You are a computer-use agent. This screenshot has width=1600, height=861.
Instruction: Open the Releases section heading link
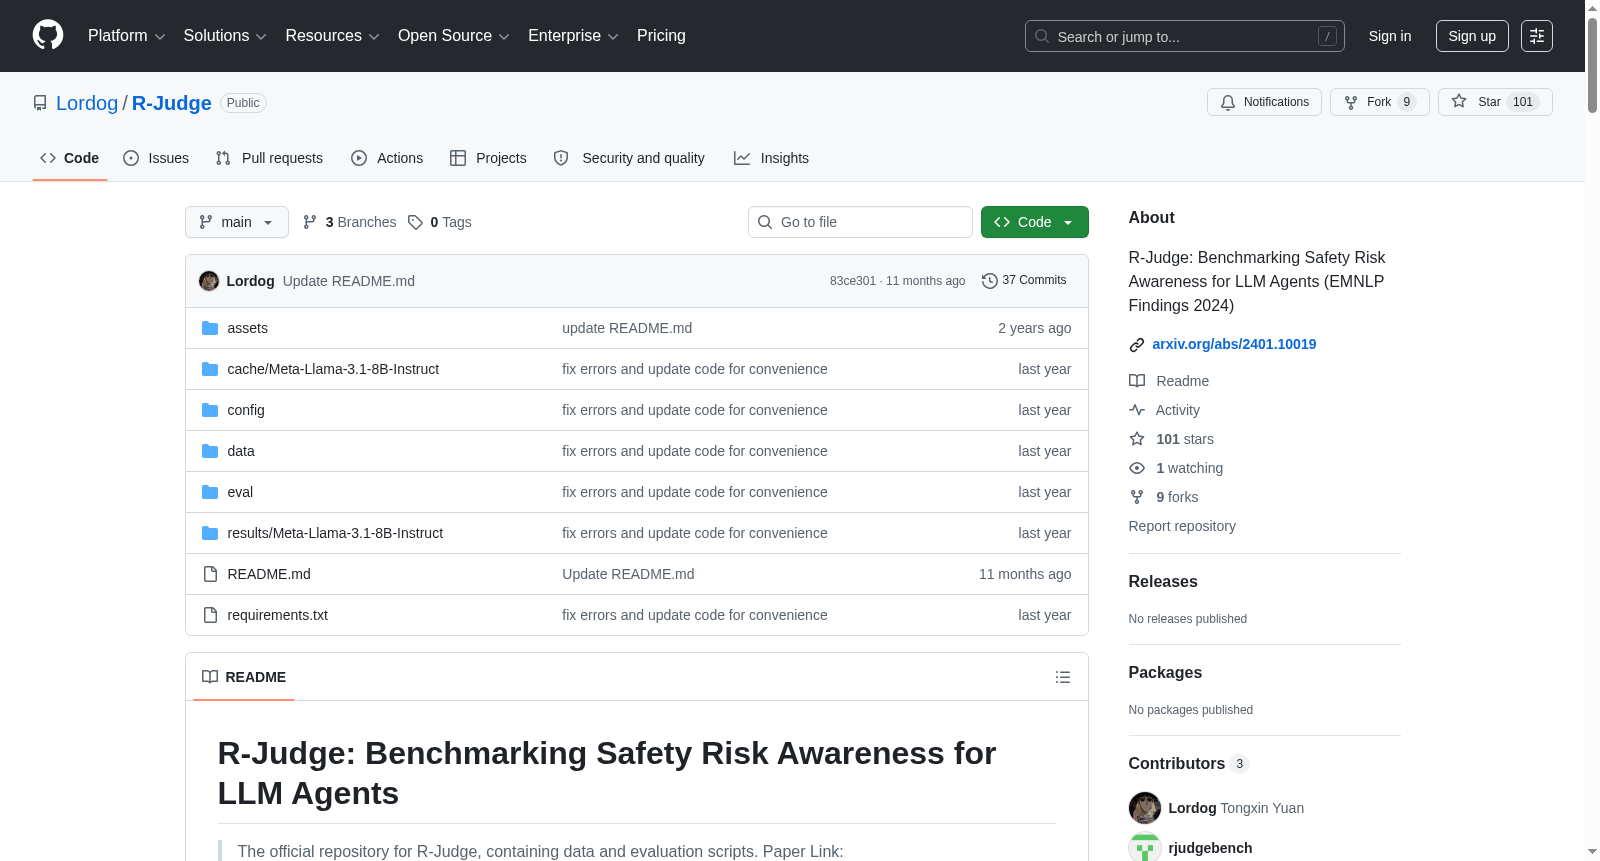click(x=1163, y=582)
